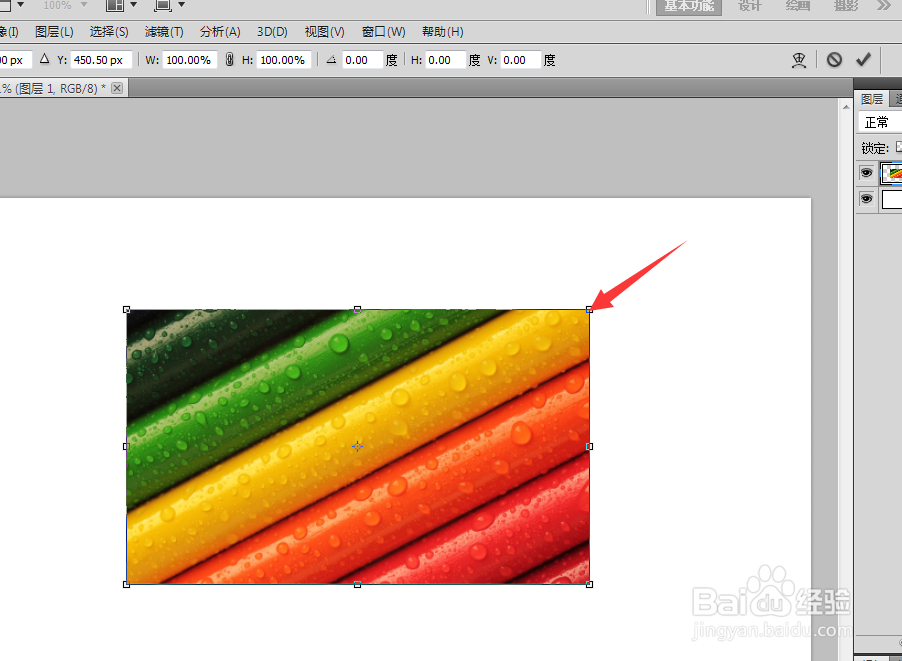Click the bottom-right transform corner handle

coord(589,584)
